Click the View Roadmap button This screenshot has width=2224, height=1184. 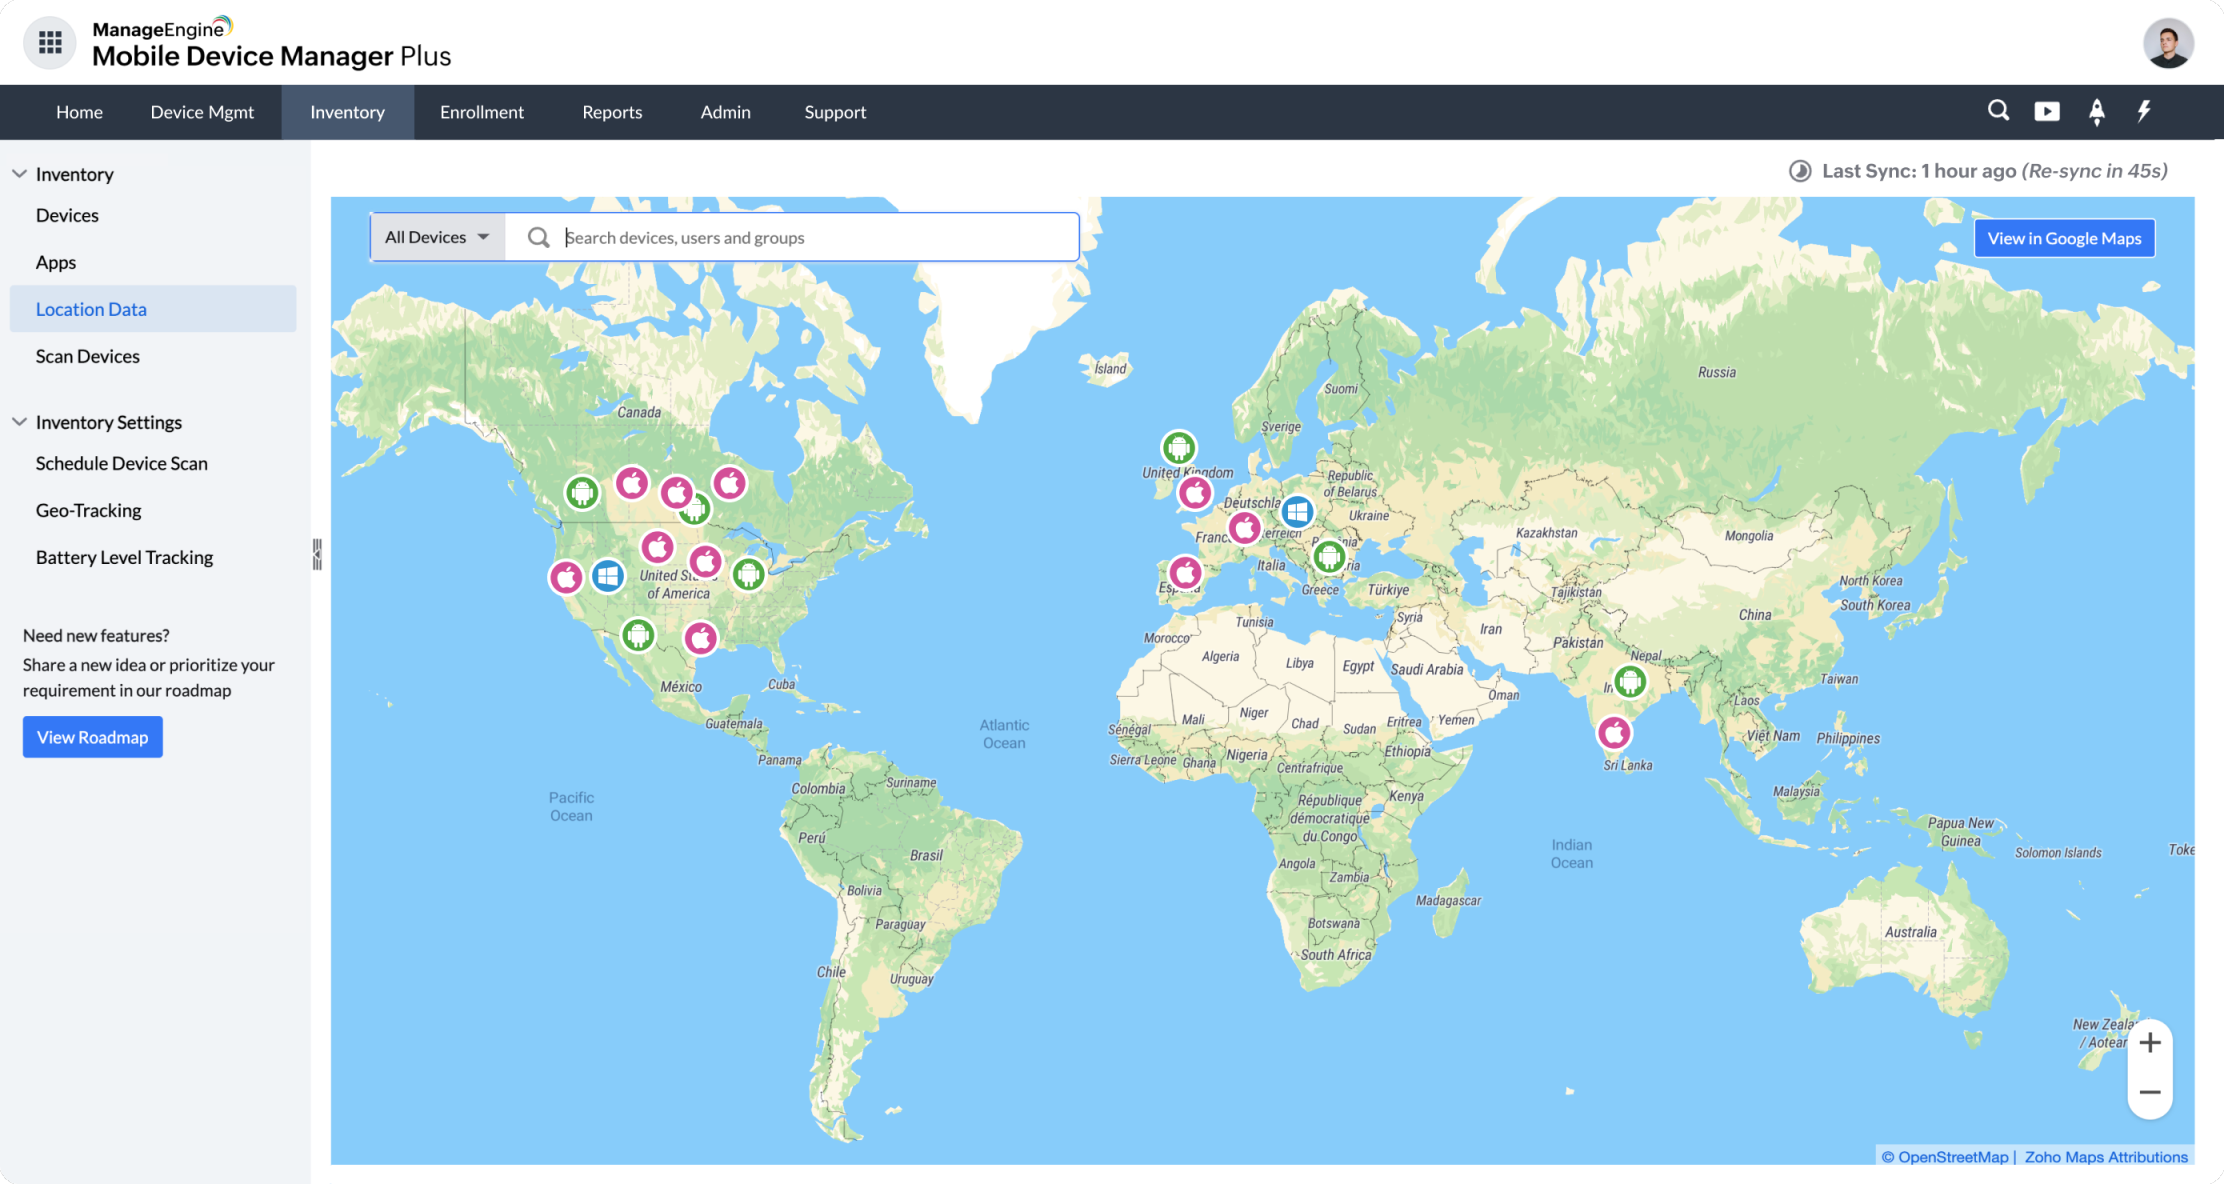pyautogui.click(x=92, y=737)
